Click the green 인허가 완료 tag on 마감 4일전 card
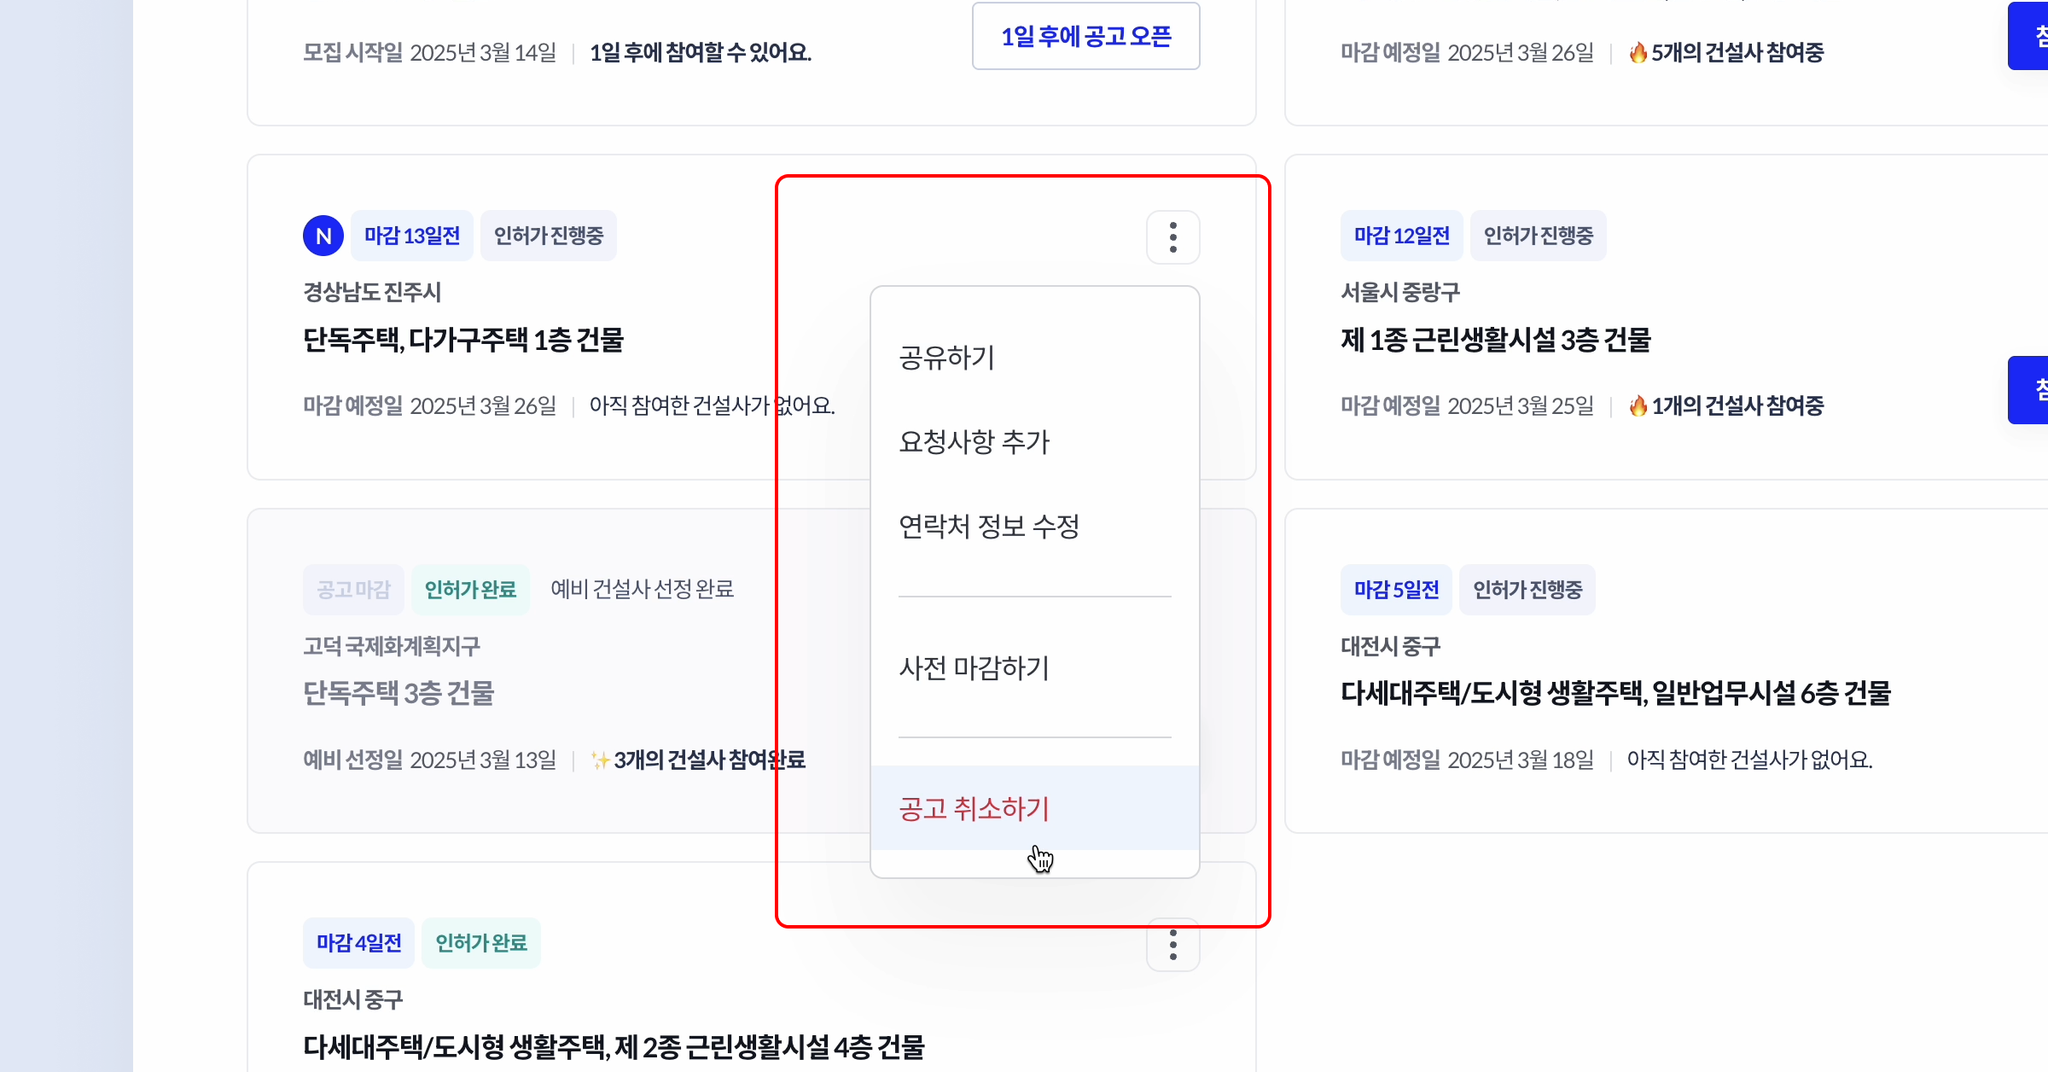2048x1072 pixels. [481, 943]
